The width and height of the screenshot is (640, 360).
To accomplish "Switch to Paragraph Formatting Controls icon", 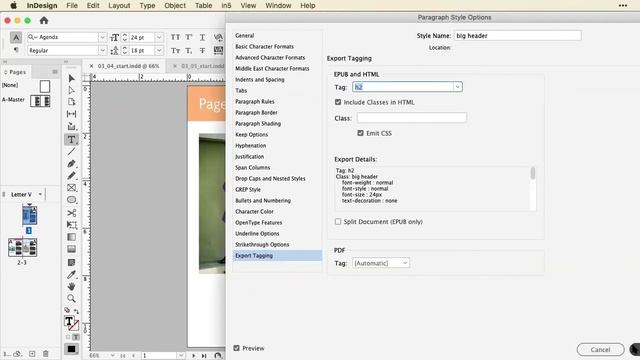I will [16, 50].
